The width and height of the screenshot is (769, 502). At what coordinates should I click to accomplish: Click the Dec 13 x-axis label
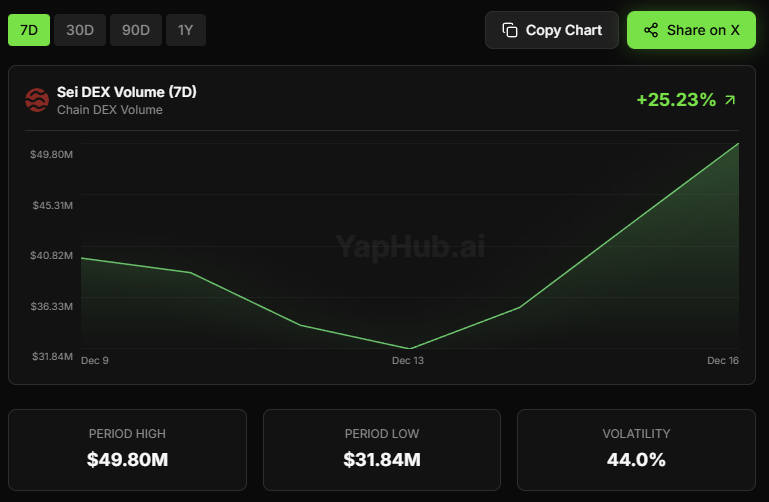coord(408,360)
